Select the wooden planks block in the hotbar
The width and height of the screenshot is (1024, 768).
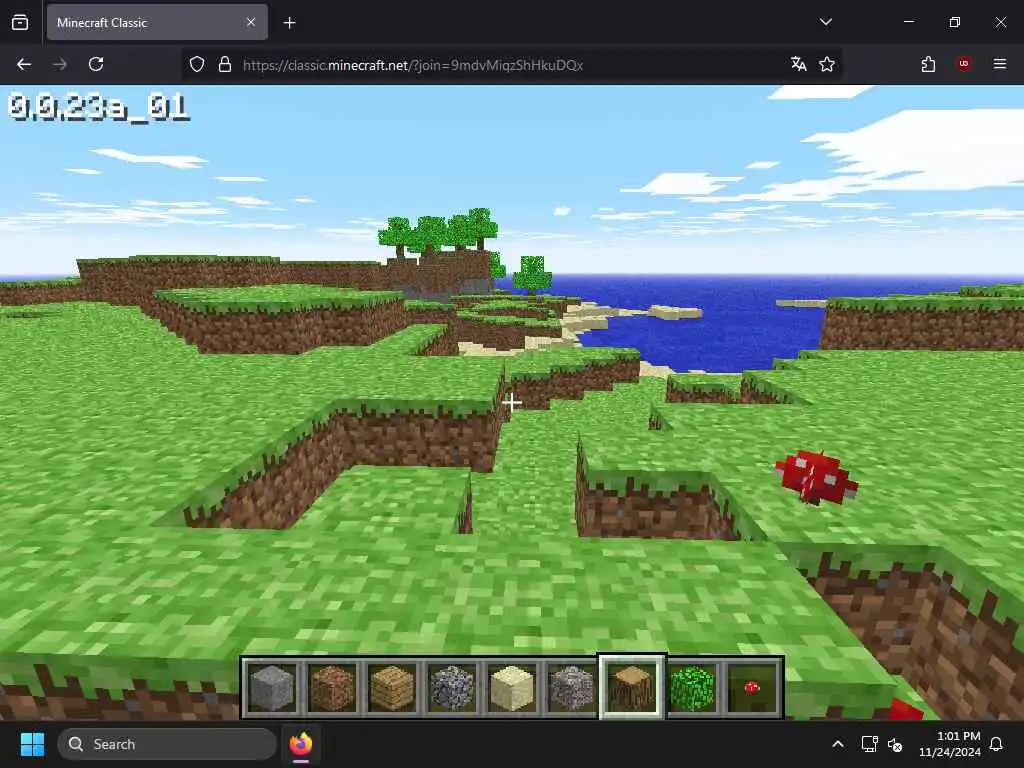tap(392, 688)
